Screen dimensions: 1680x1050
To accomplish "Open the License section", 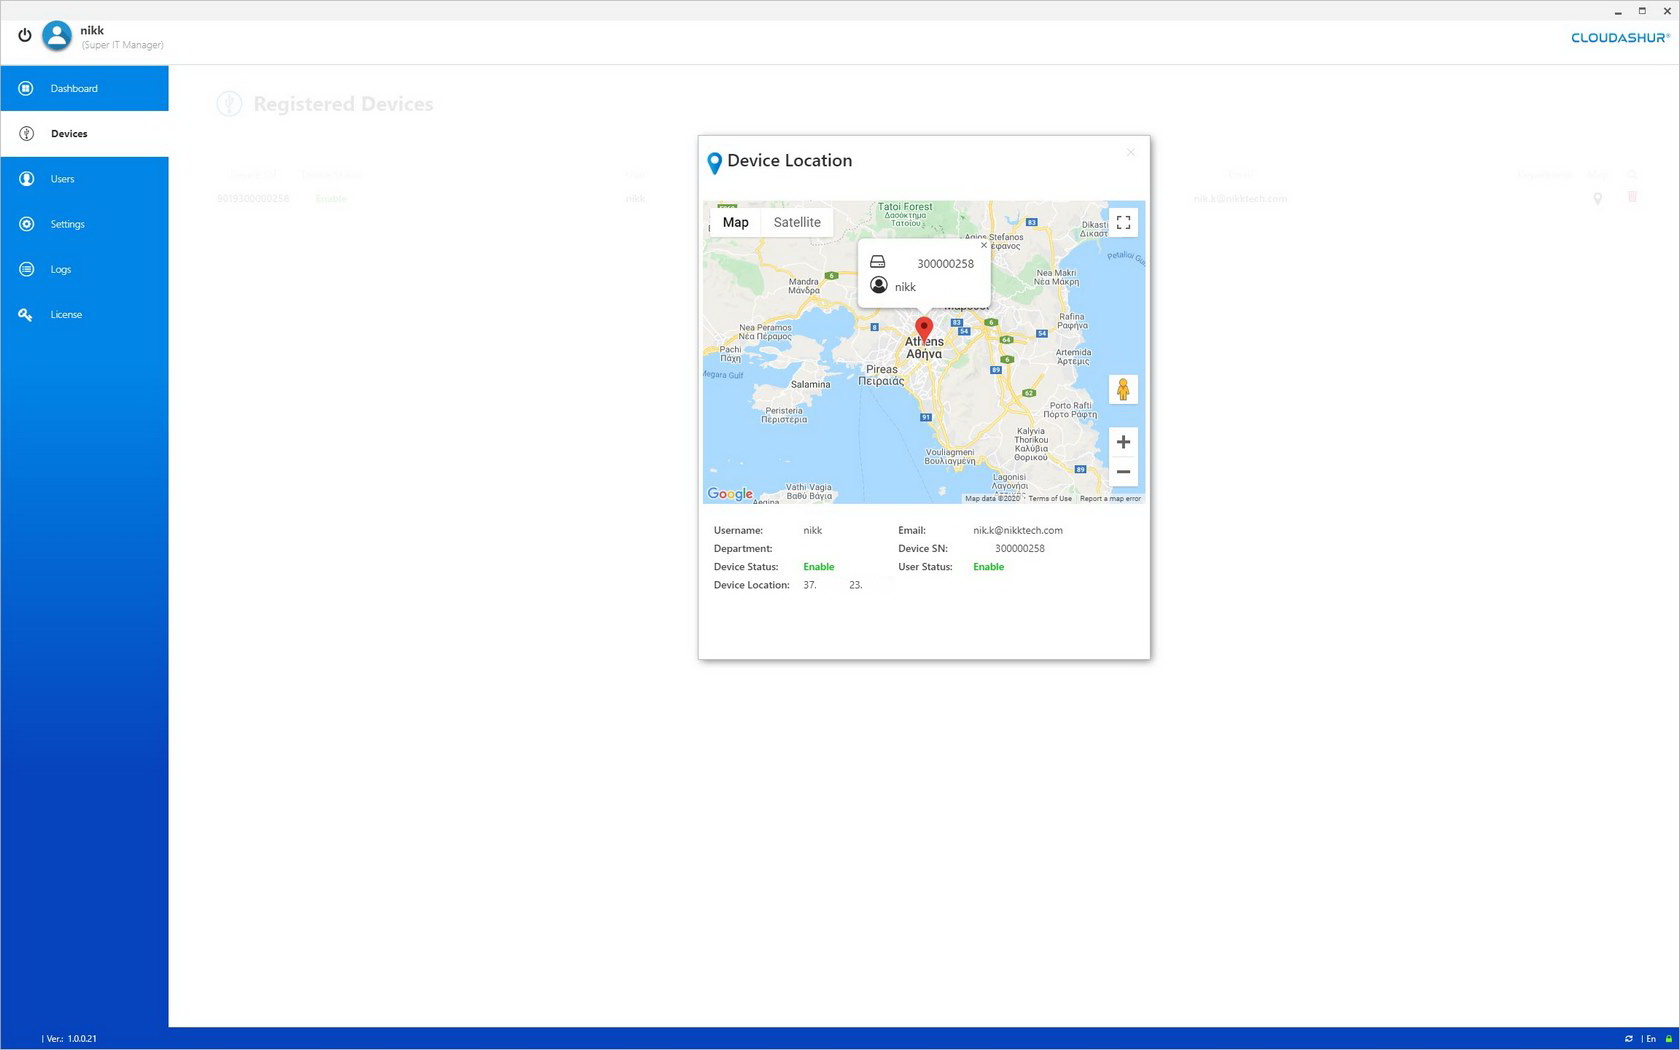I will (84, 314).
